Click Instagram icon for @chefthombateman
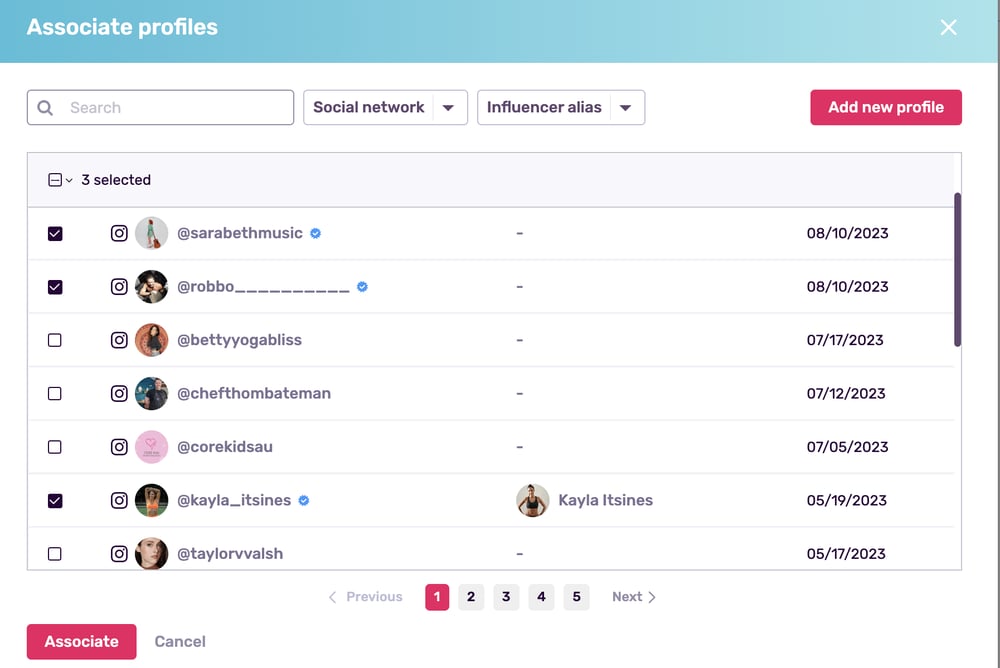Image resolution: width=1000 pixels, height=668 pixels. 119,394
